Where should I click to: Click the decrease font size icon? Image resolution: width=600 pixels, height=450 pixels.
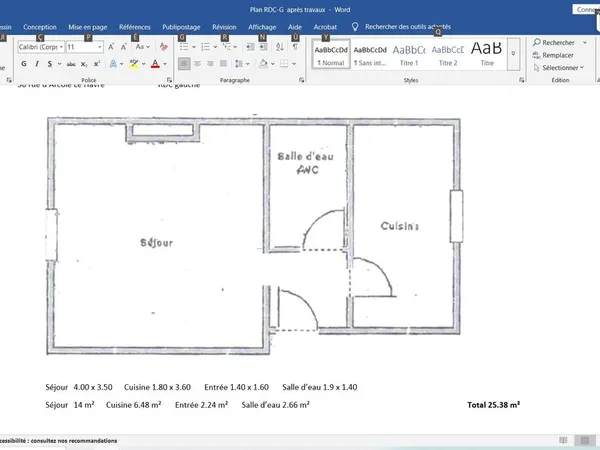click(x=124, y=47)
